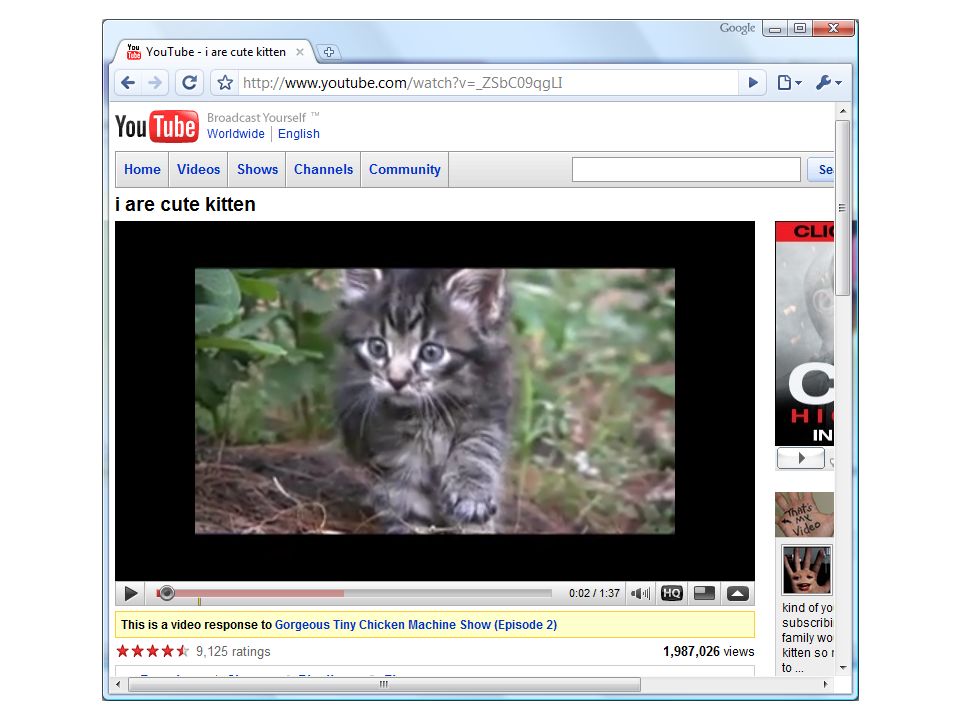Click the horizontal scrollbar right arrow
The image size is (960, 720).
pos(825,684)
